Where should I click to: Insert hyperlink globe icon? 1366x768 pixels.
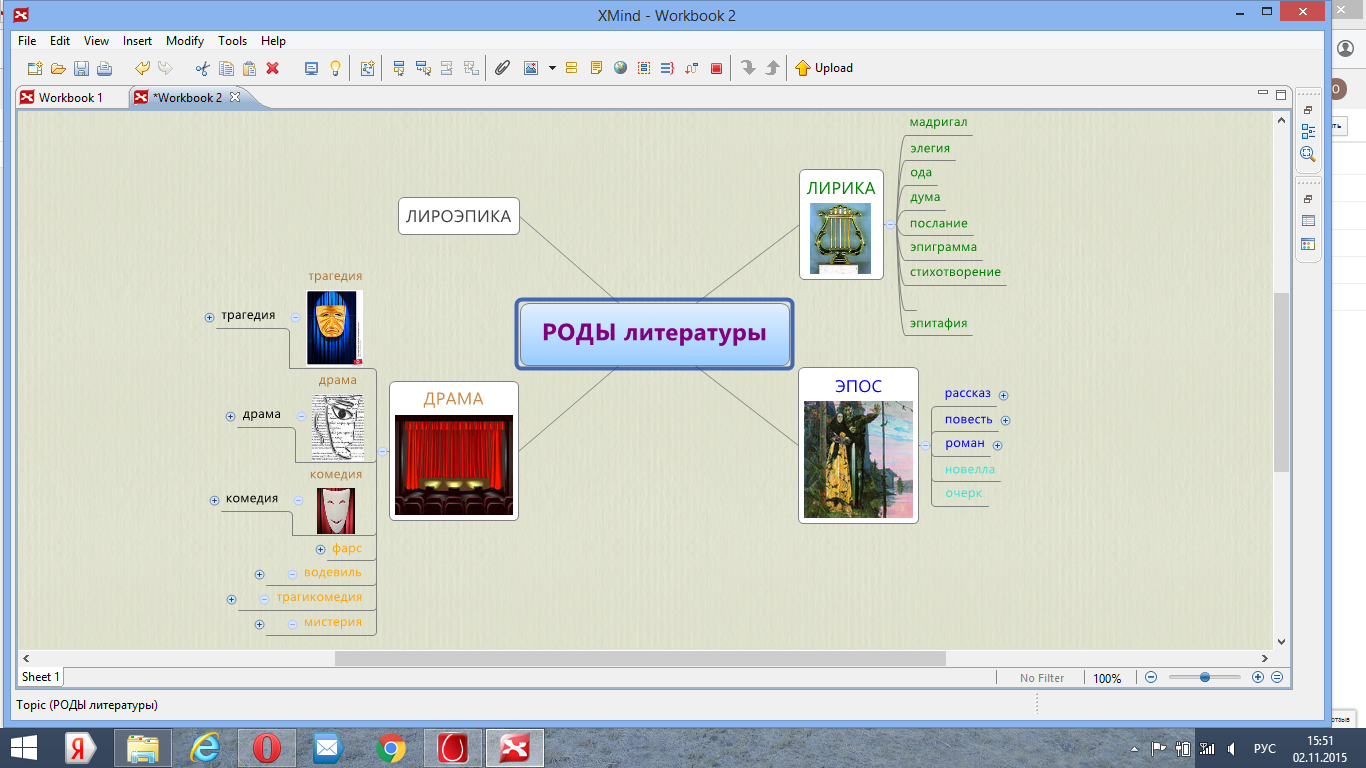click(620, 68)
